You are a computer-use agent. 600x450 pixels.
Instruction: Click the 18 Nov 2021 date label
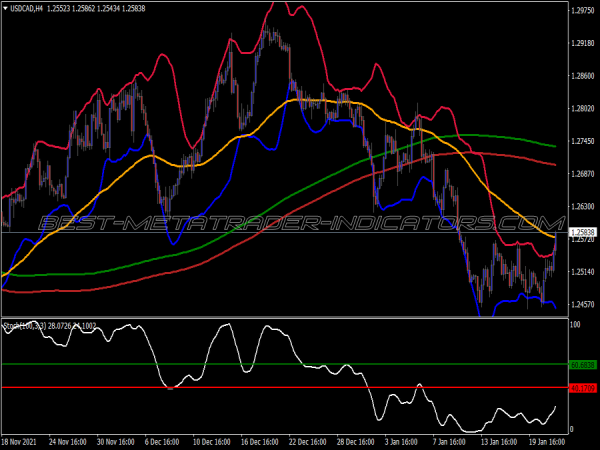pyautogui.click(x=19, y=442)
